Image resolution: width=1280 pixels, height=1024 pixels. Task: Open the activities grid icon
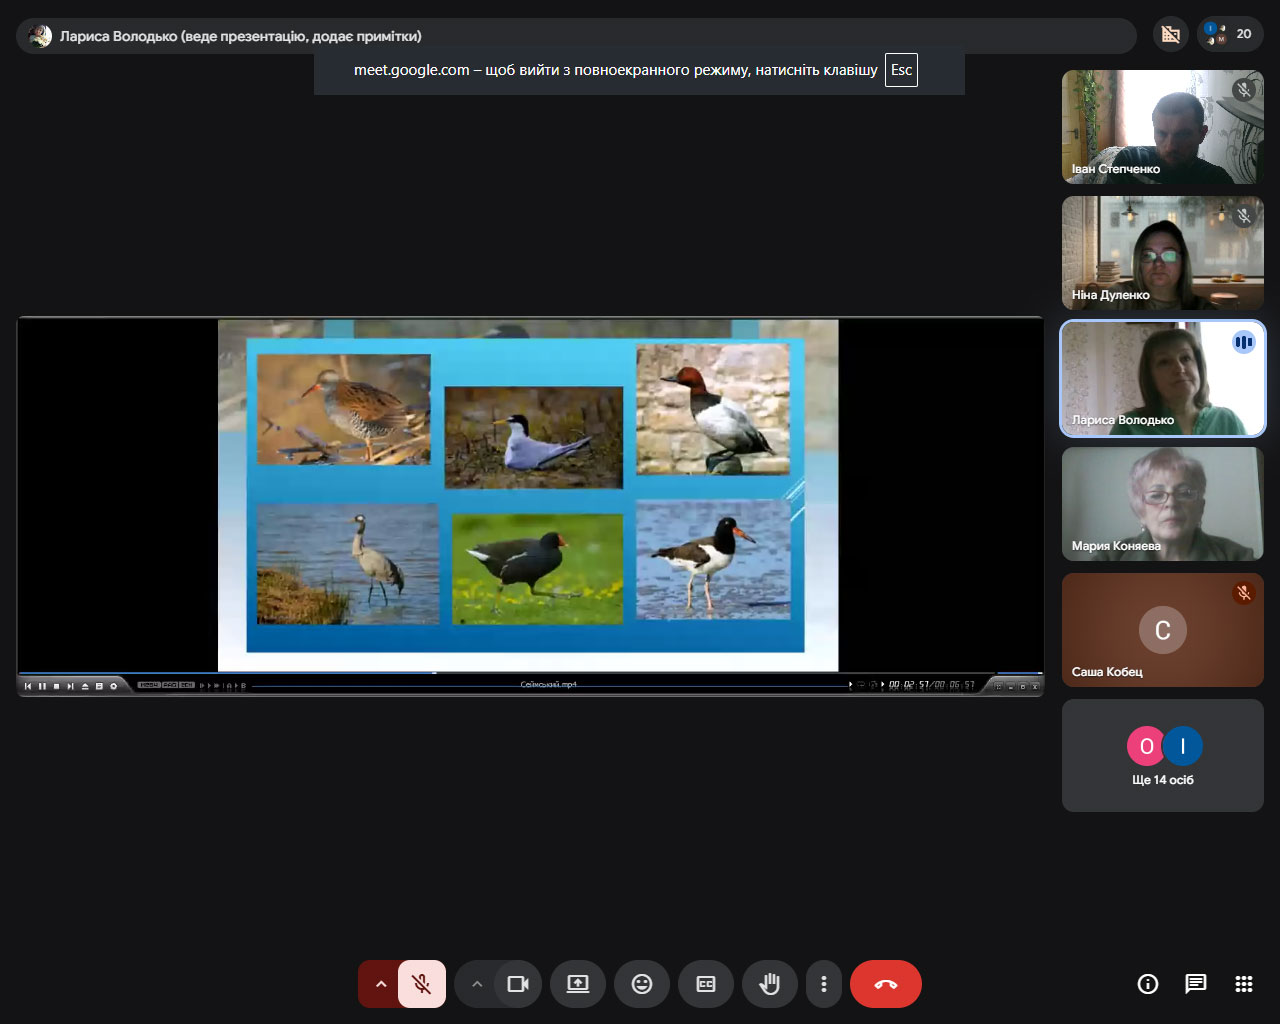[1244, 984]
